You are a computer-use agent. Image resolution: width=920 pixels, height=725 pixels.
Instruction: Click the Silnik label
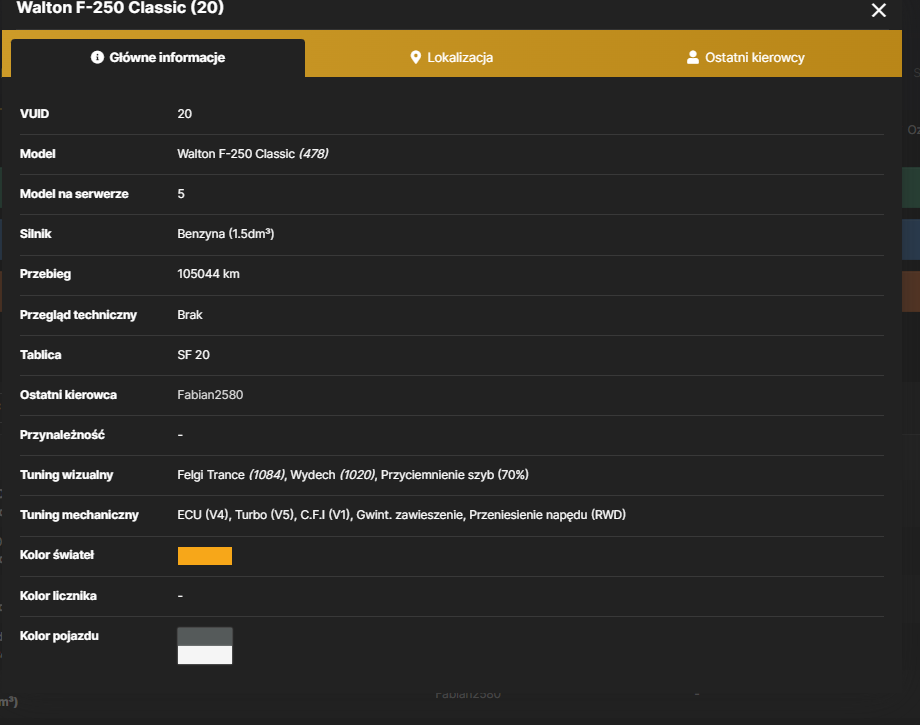pyautogui.click(x=36, y=233)
